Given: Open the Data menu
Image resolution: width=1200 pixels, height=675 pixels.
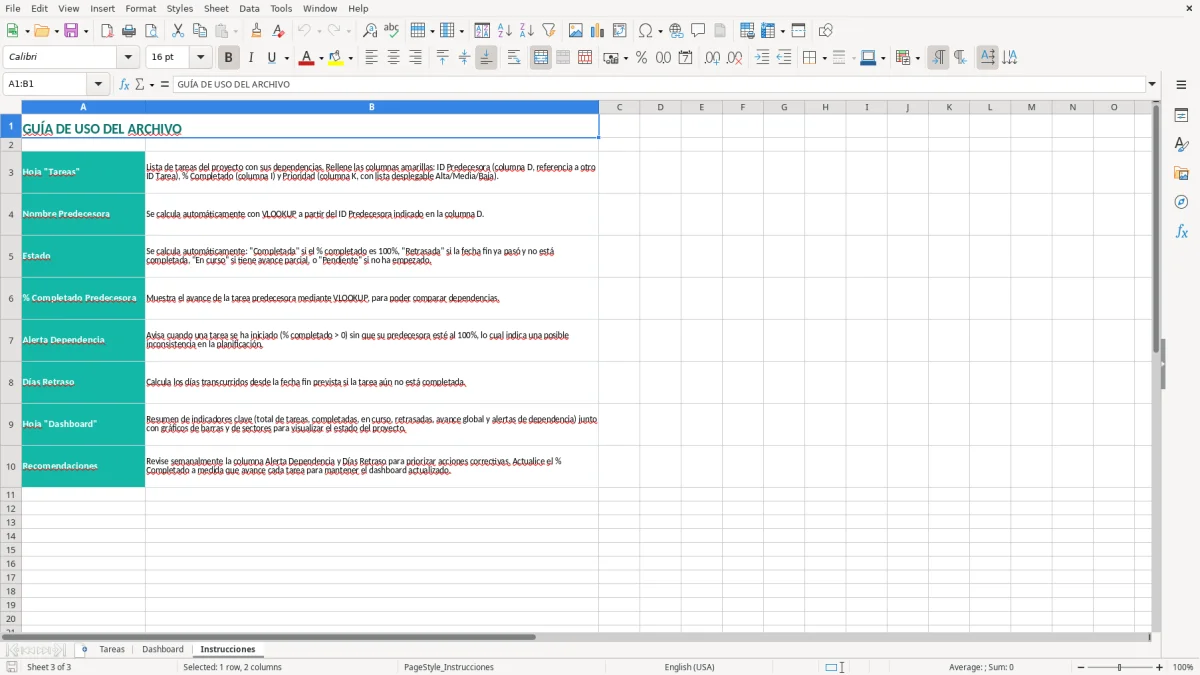Looking at the screenshot, I should pyautogui.click(x=249, y=8).
